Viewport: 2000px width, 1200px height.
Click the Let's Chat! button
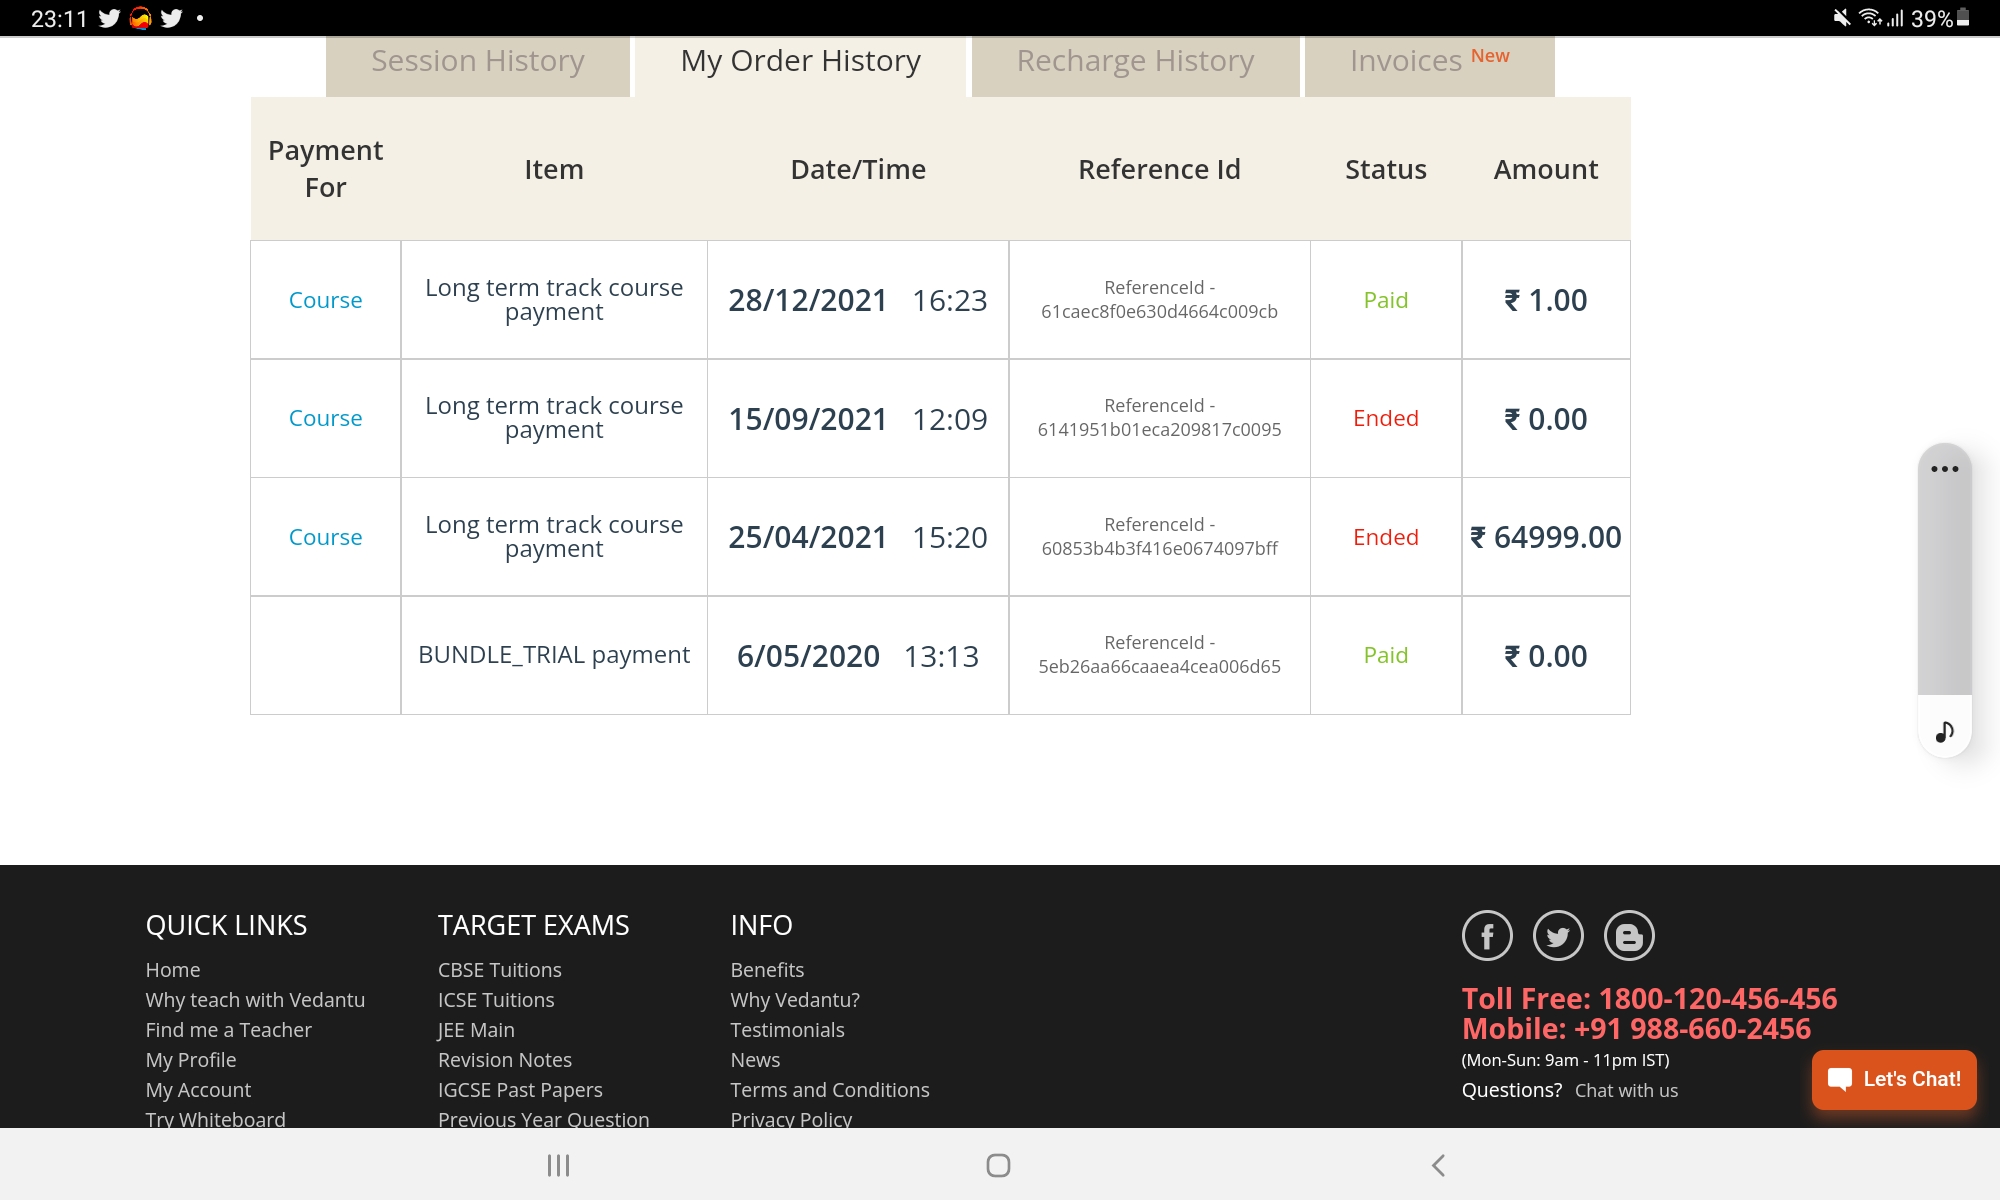pyautogui.click(x=1894, y=1079)
